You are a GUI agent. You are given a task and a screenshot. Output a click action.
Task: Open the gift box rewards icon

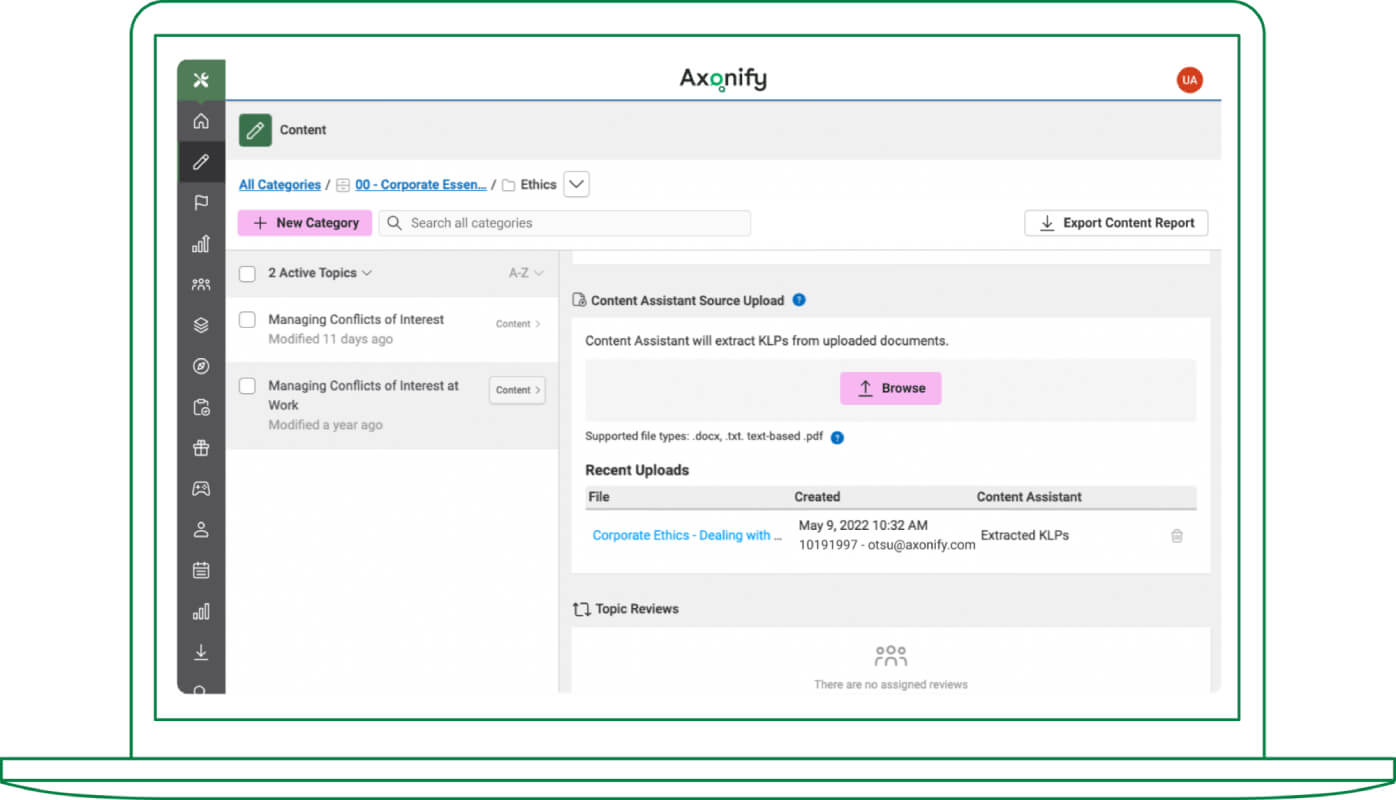(x=201, y=448)
